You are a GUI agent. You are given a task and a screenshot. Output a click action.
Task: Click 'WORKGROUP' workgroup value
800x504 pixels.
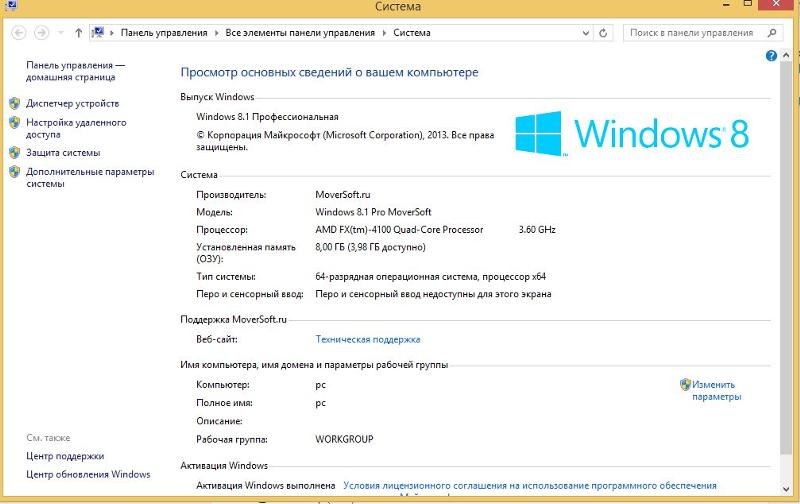[344, 439]
